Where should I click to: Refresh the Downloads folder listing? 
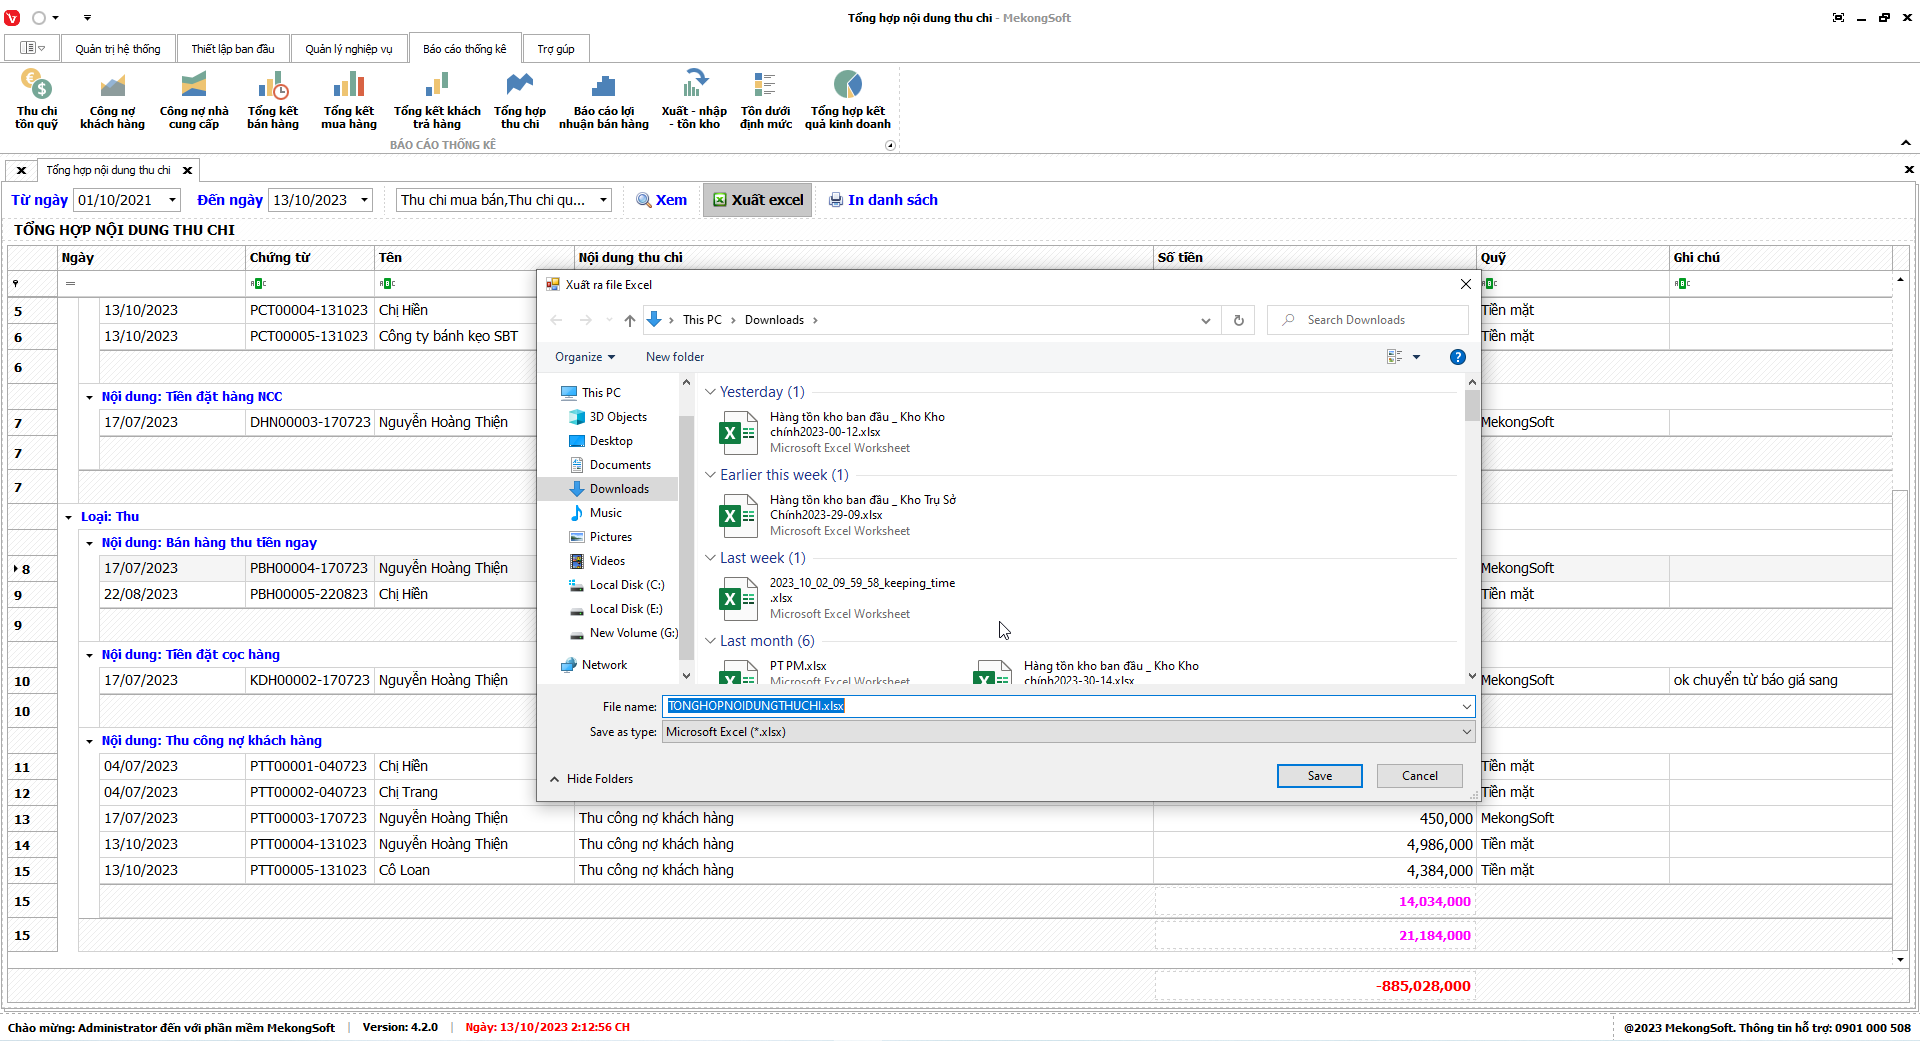tap(1238, 320)
